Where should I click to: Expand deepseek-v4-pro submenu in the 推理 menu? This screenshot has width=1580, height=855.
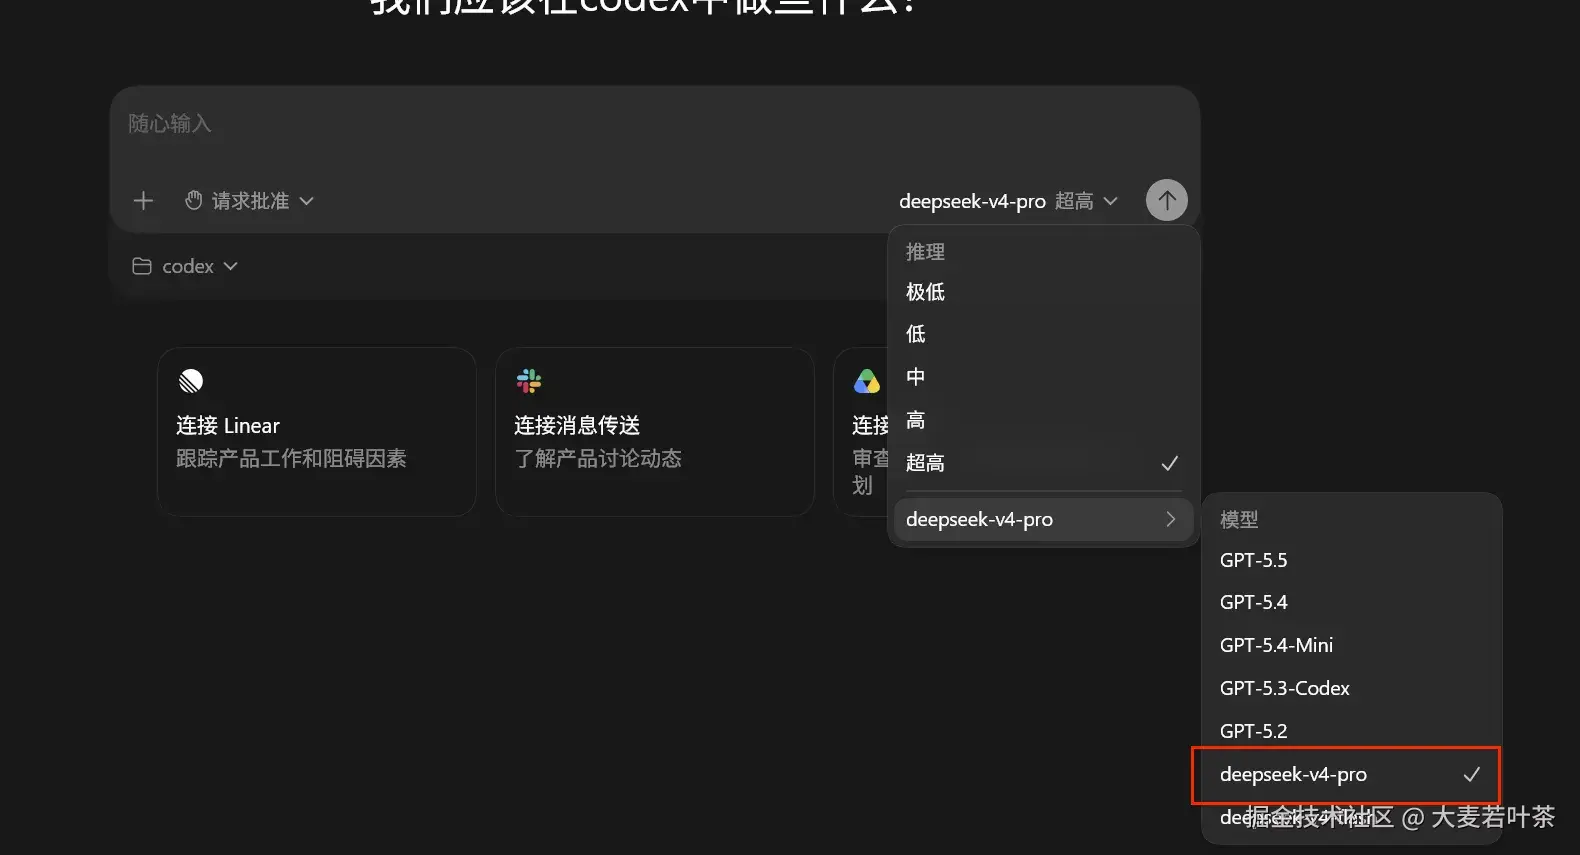[1042, 519]
